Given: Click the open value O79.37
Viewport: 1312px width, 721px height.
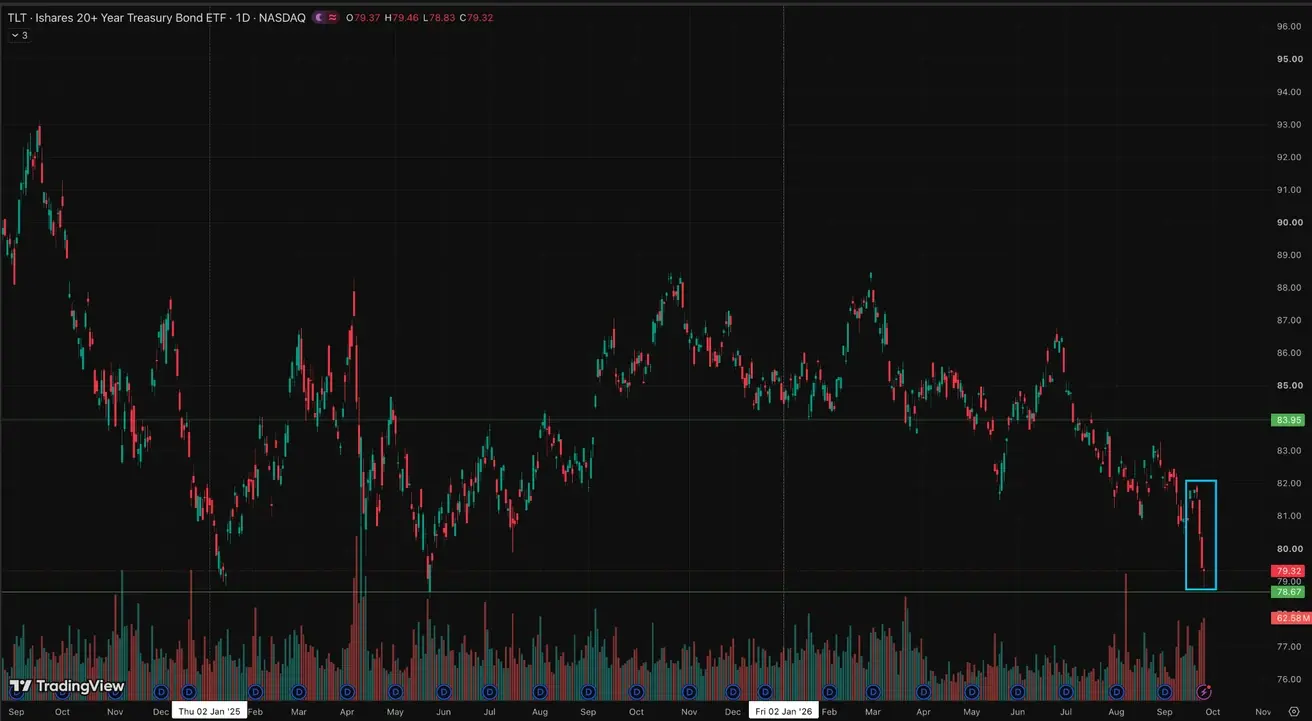Looking at the screenshot, I should [x=361, y=18].
